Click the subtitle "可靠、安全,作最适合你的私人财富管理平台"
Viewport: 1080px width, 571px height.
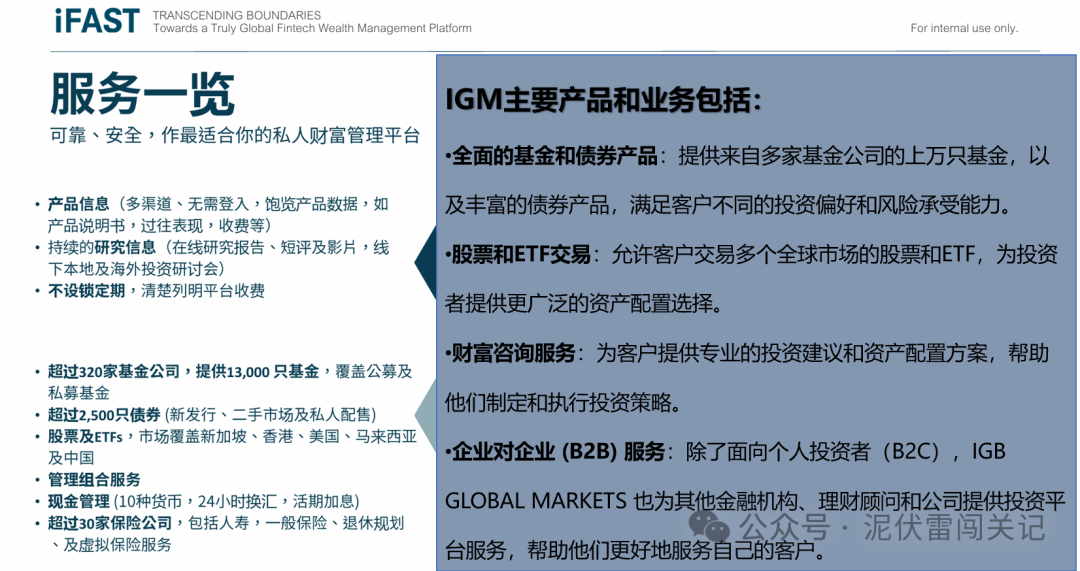click(235, 135)
